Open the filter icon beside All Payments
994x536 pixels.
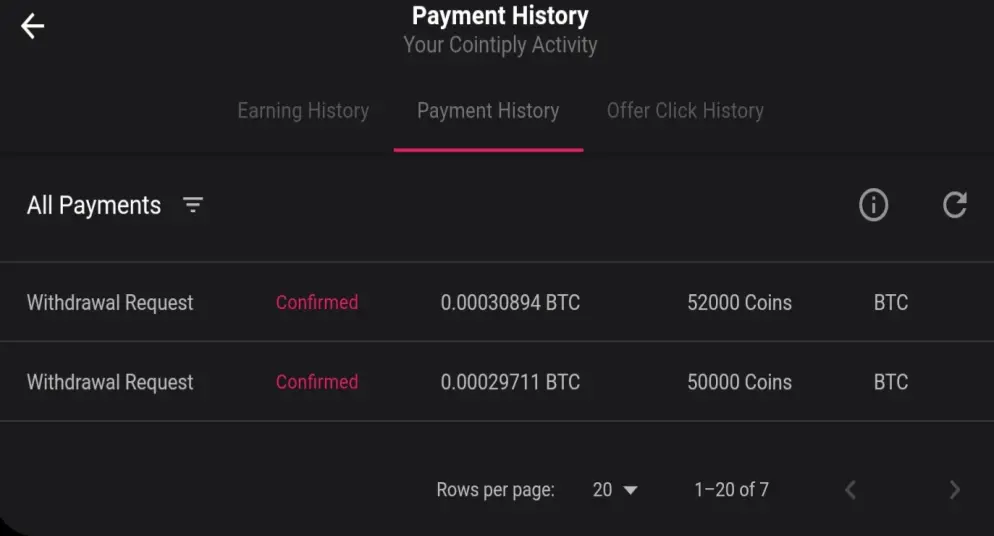tap(193, 205)
